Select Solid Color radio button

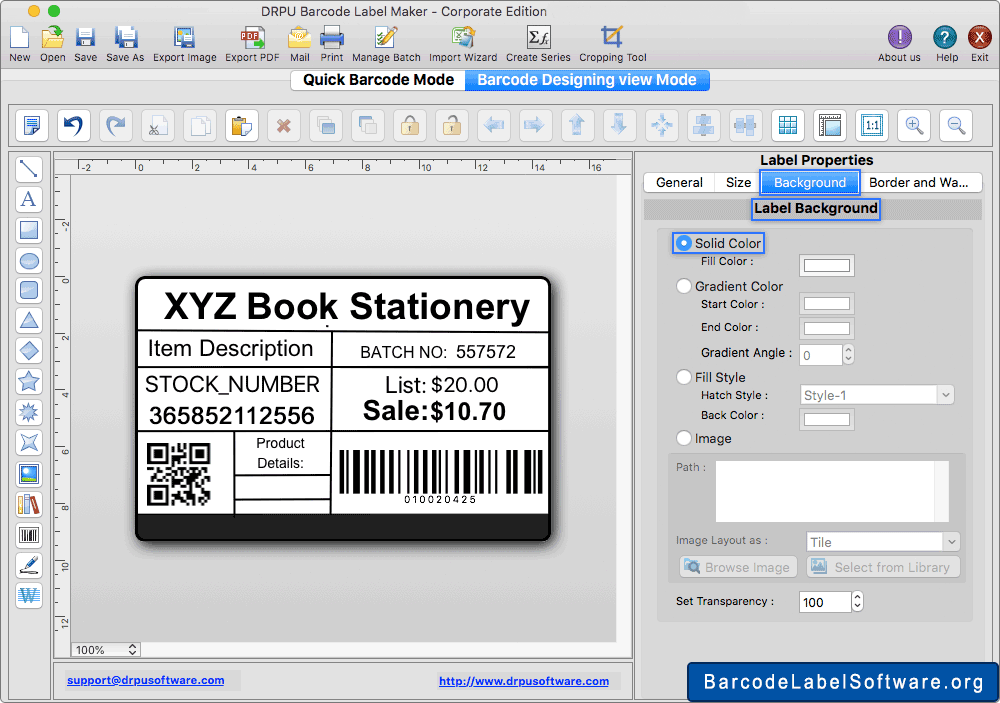[684, 243]
